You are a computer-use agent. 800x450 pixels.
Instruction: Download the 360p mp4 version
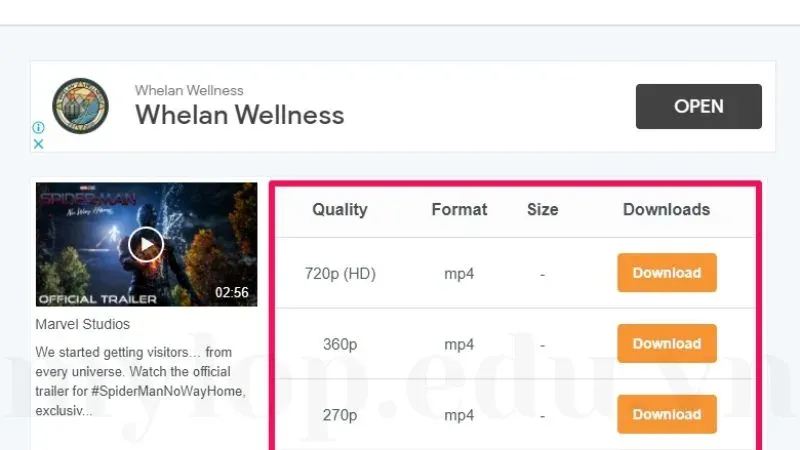point(666,344)
